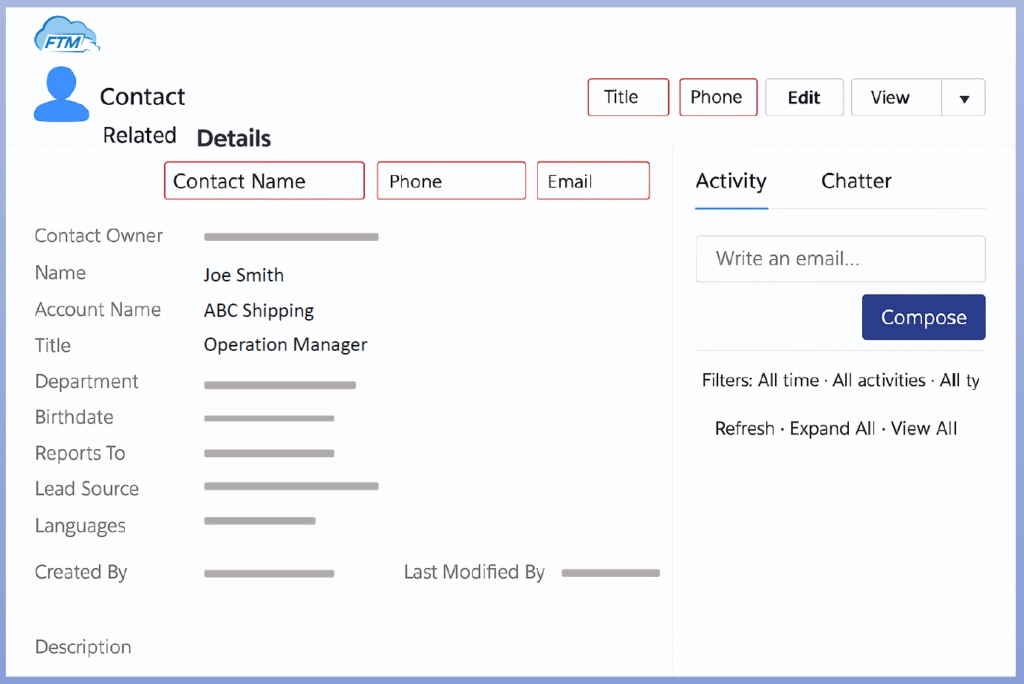Click the Expand All link
1024x684 pixels.
832,429
